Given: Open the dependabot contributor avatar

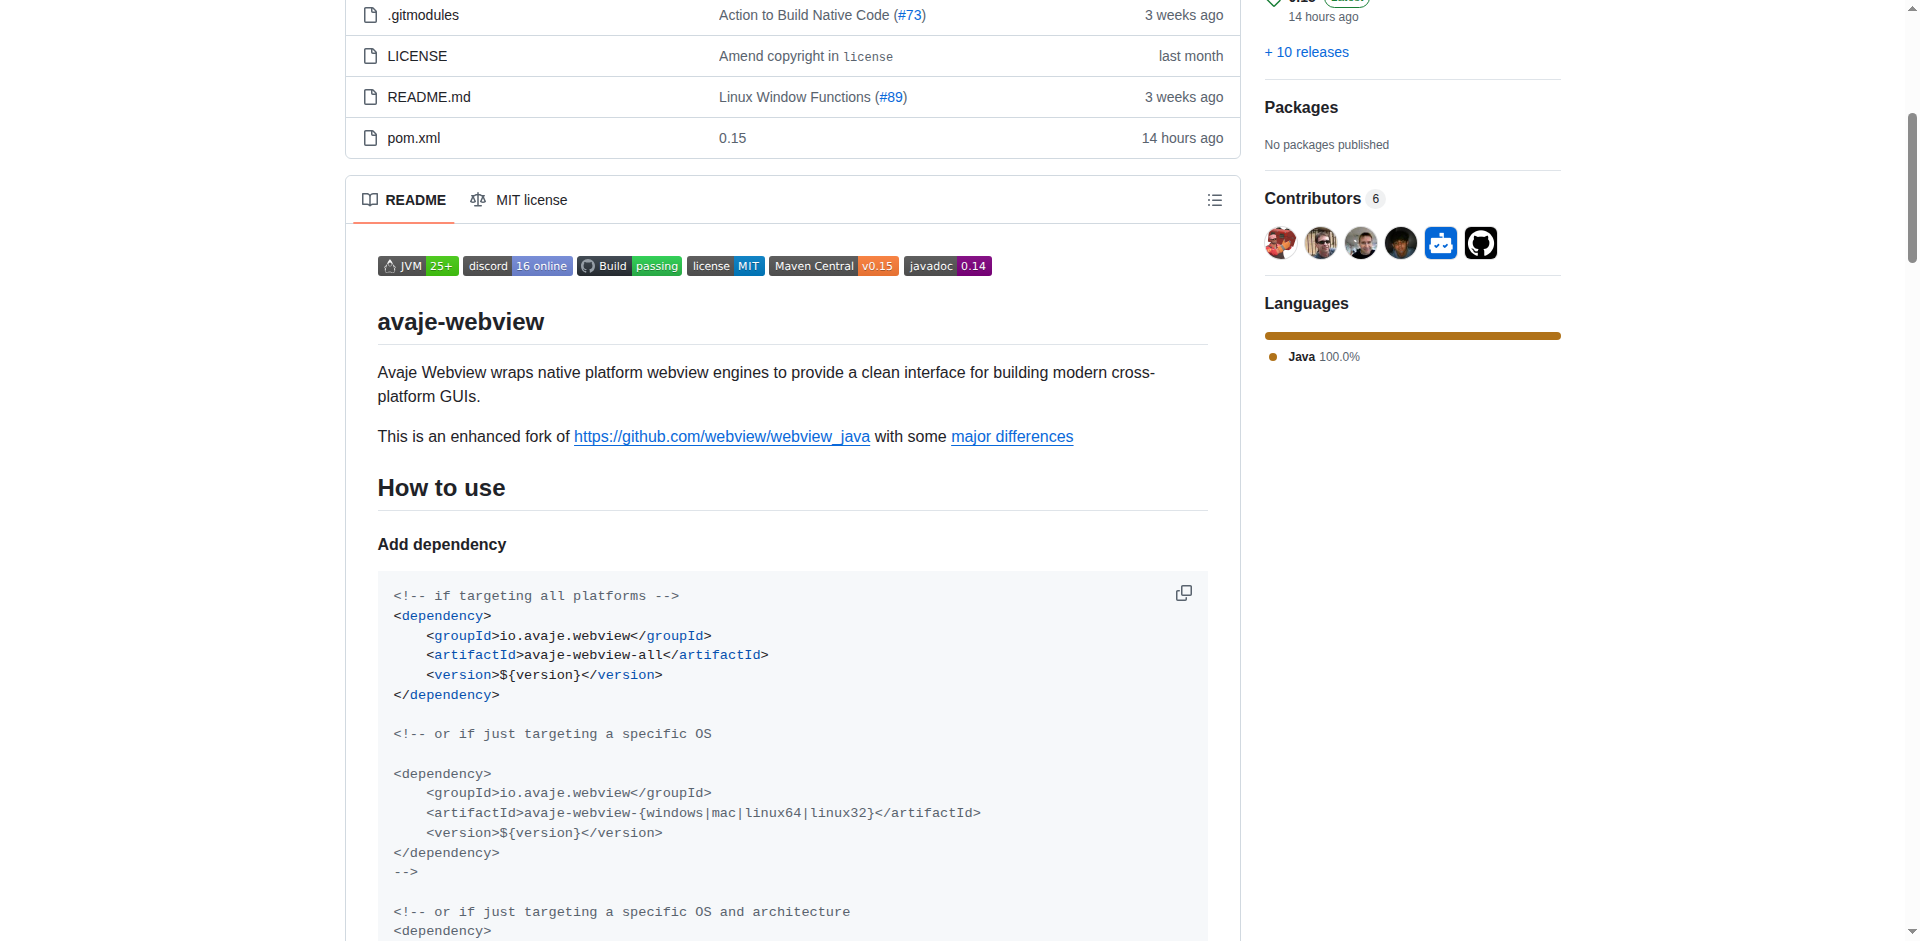Looking at the screenshot, I should coord(1440,242).
